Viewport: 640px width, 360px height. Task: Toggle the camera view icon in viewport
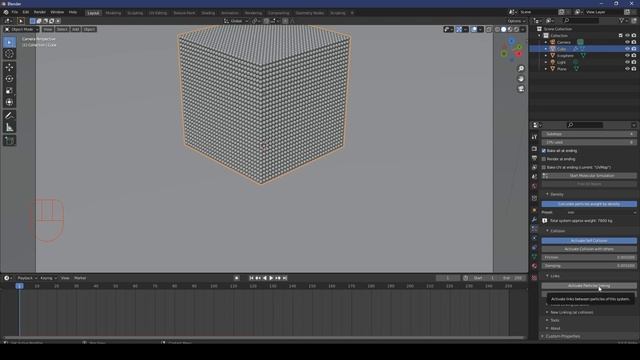tap(521, 89)
